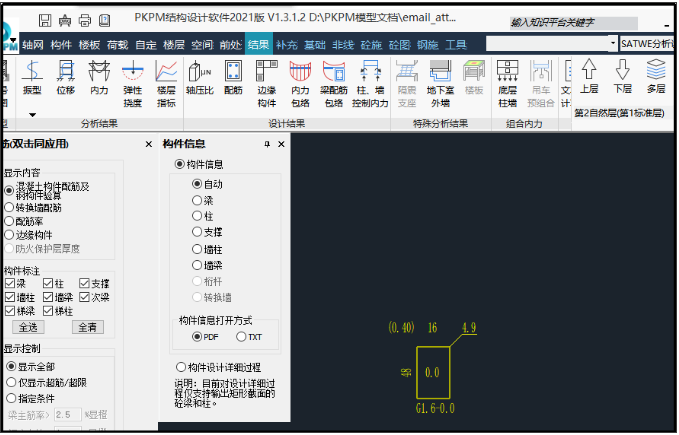Close the left 配筋 settings panel
This screenshot has height=435, width=679.
pyautogui.click(x=149, y=144)
